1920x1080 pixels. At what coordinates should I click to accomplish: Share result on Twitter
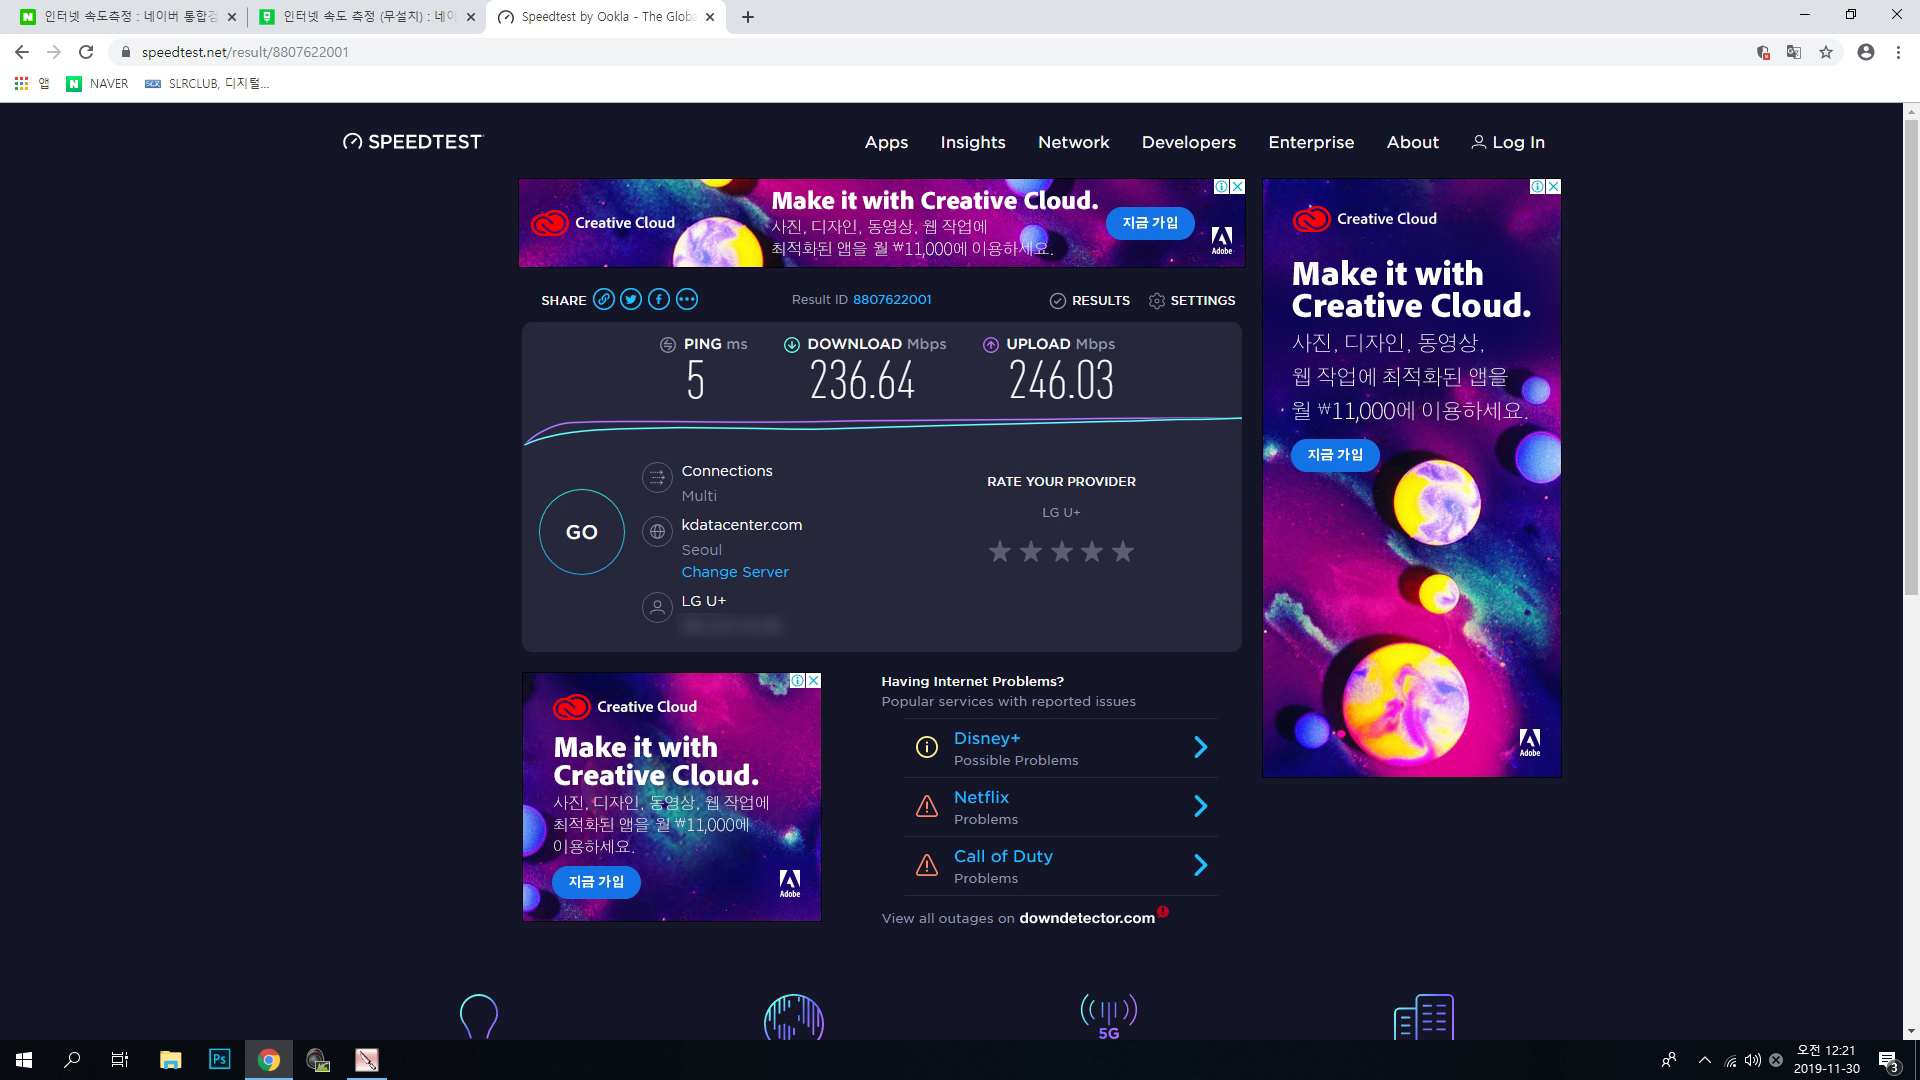[631, 299]
